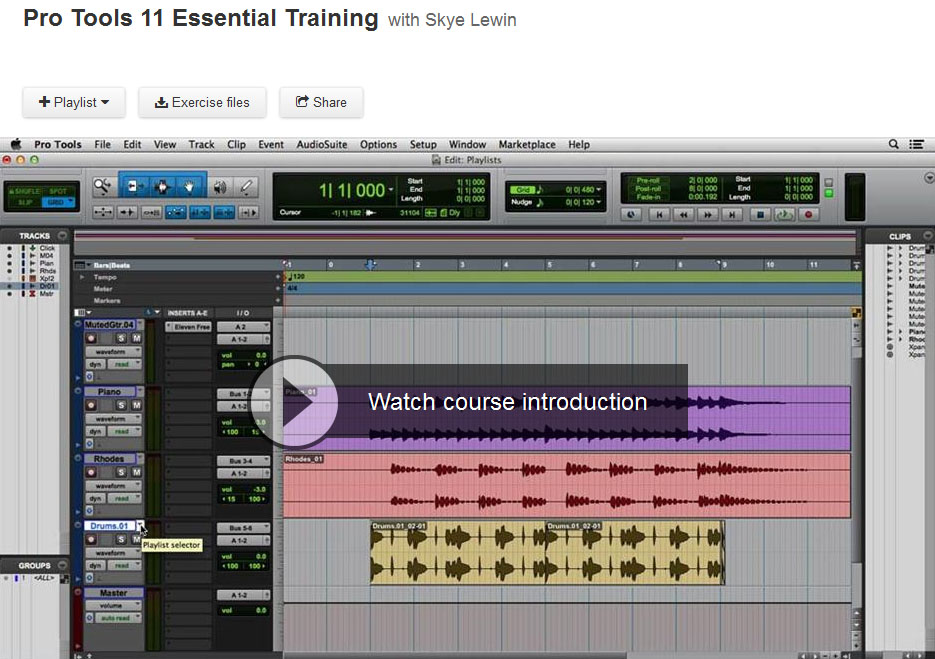935x659 pixels.
Task: Click the Drums.01 vol 0.0 field
Action: [243, 556]
